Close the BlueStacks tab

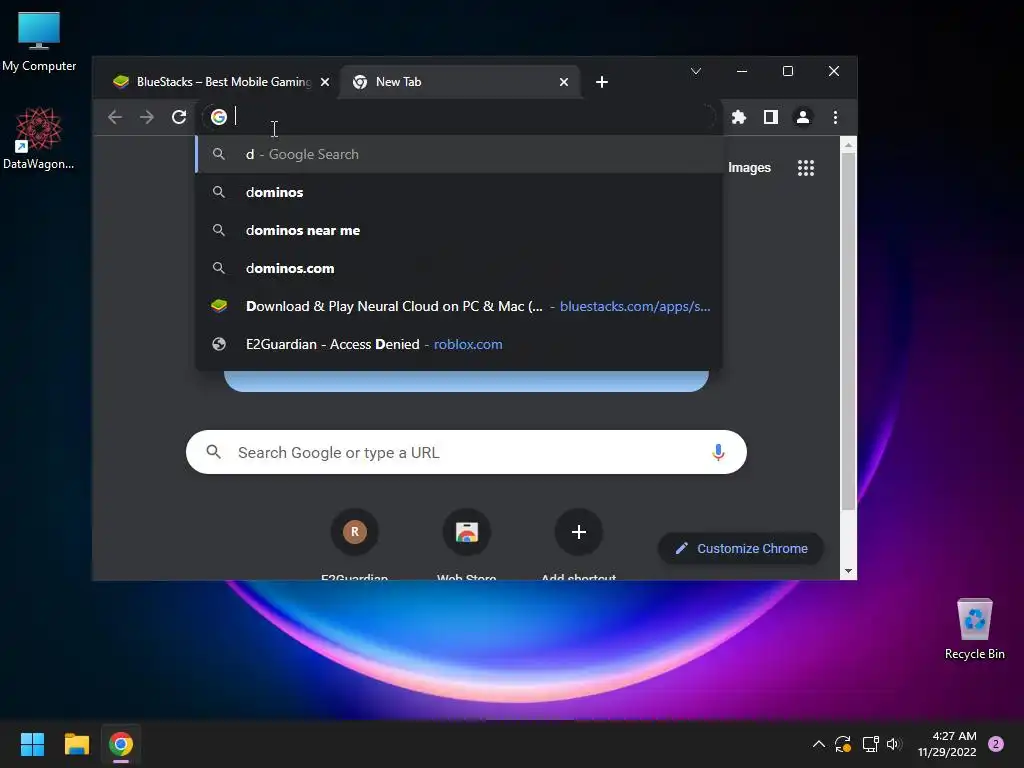coord(325,82)
